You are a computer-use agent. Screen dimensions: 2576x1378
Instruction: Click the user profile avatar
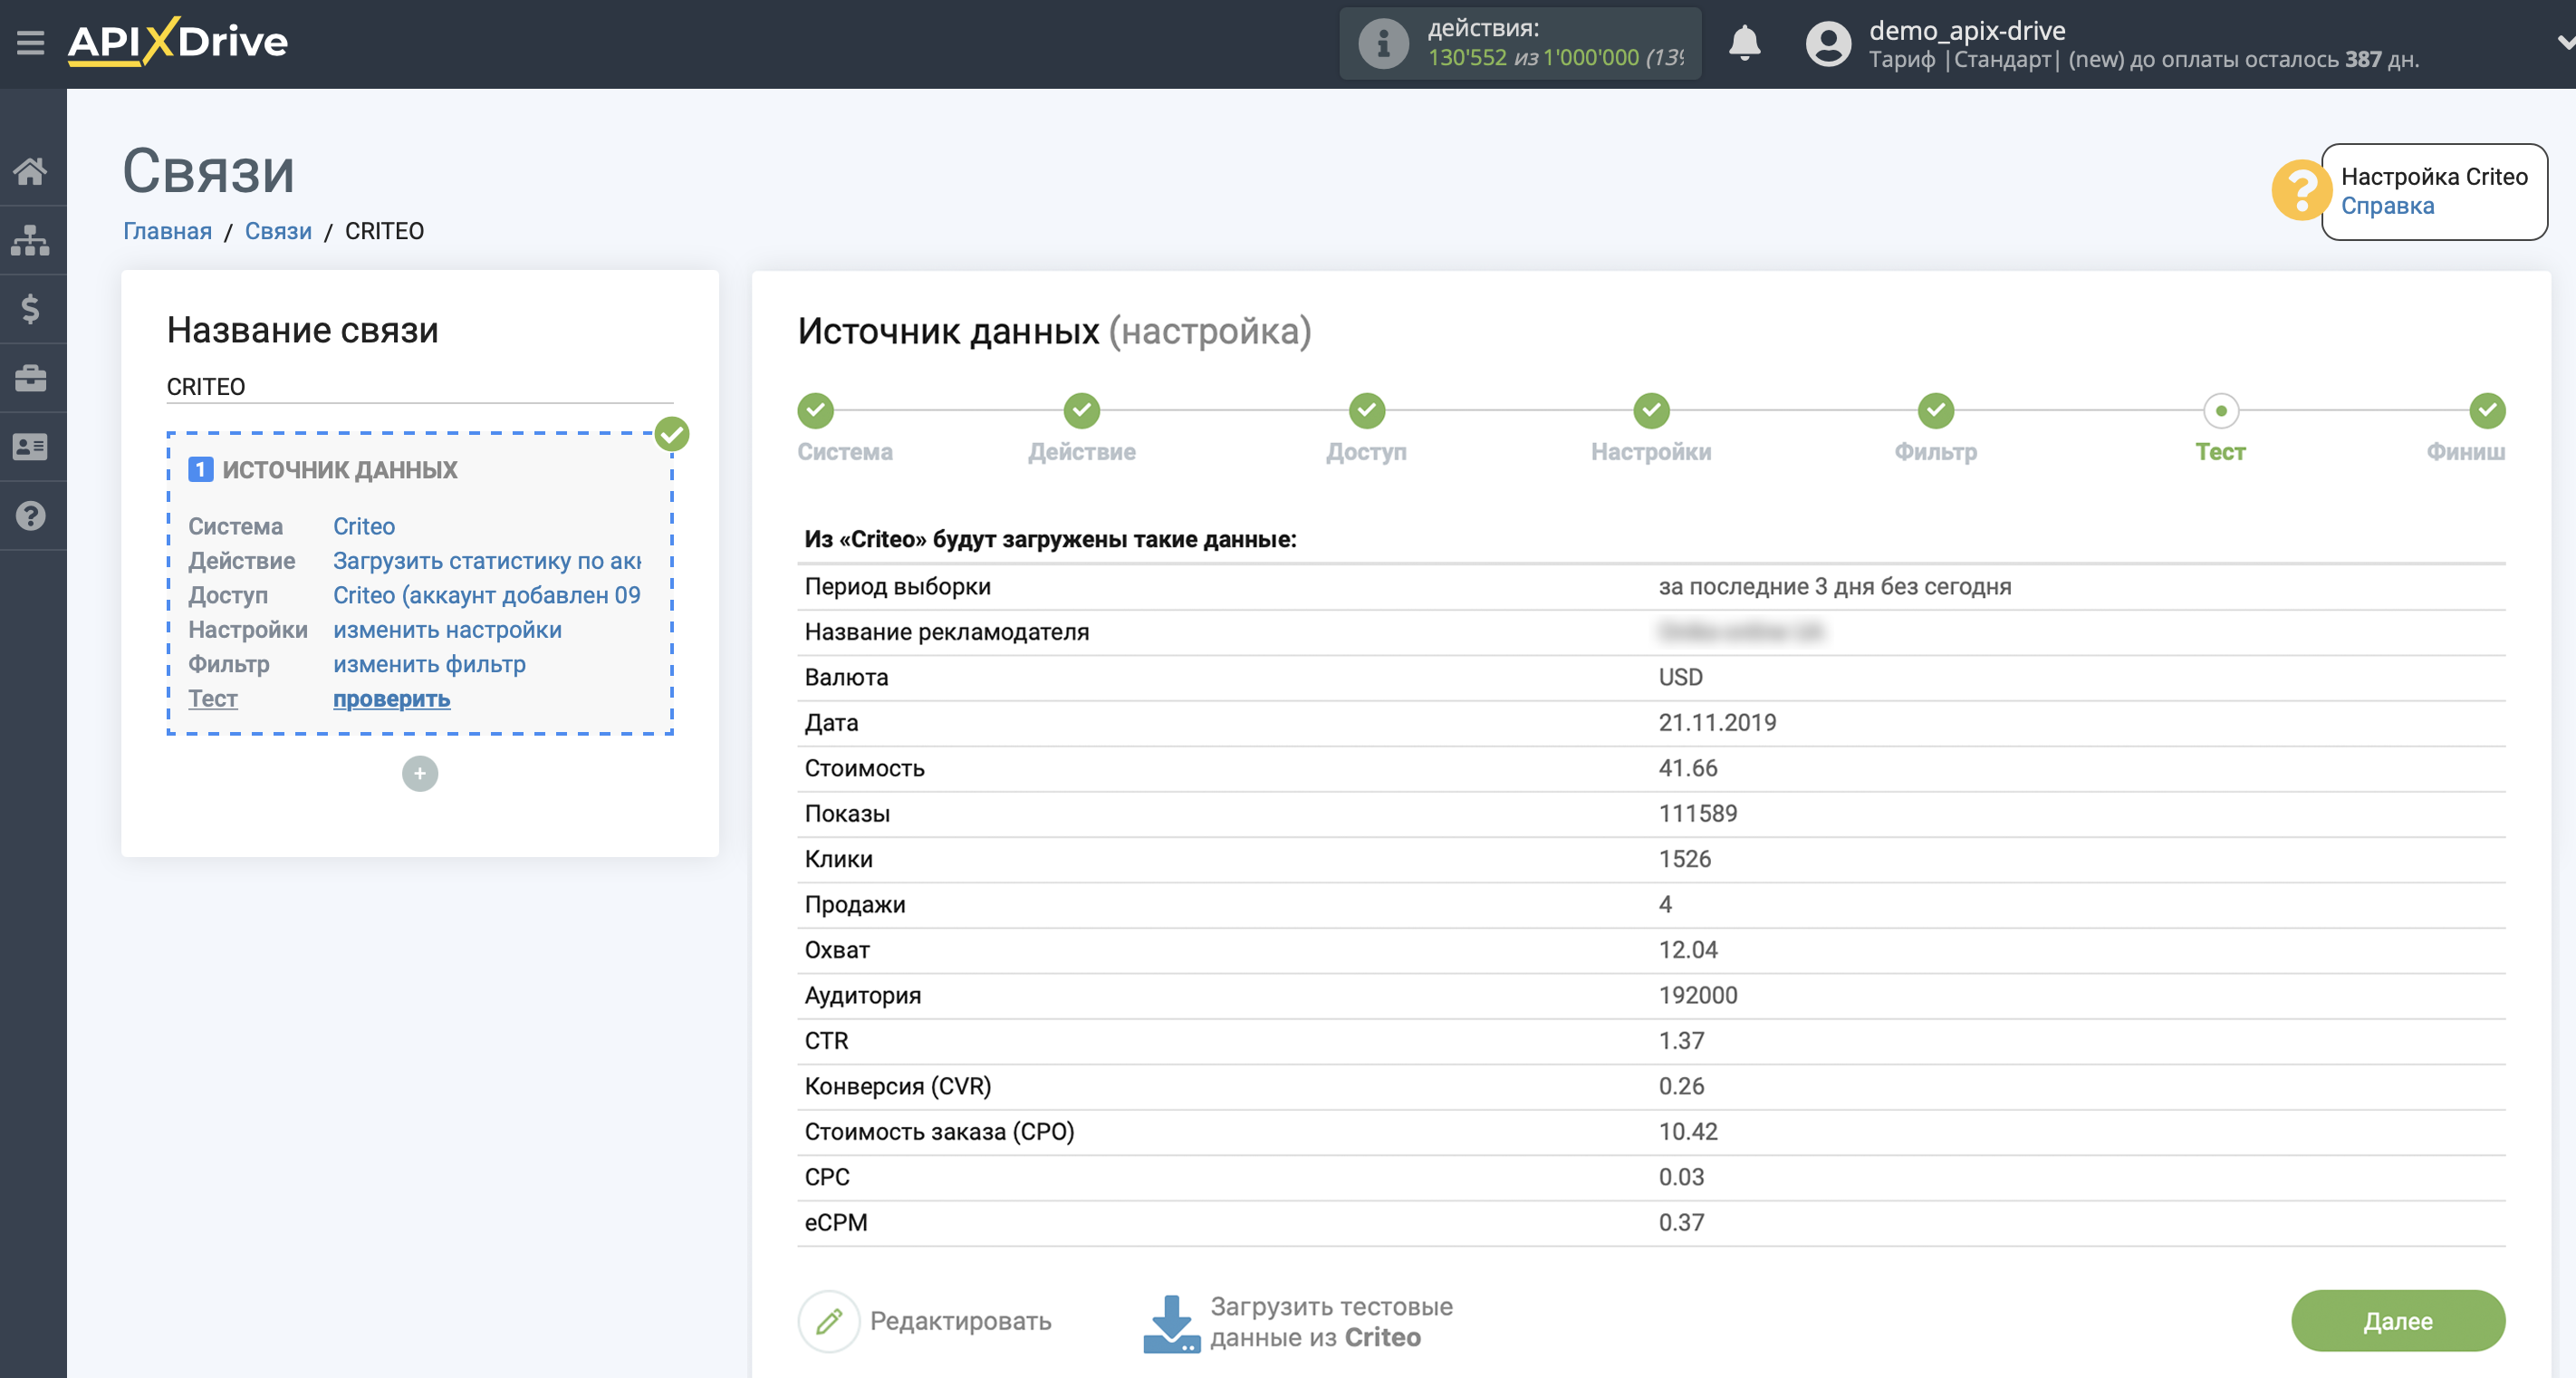(x=1828, y=44)
